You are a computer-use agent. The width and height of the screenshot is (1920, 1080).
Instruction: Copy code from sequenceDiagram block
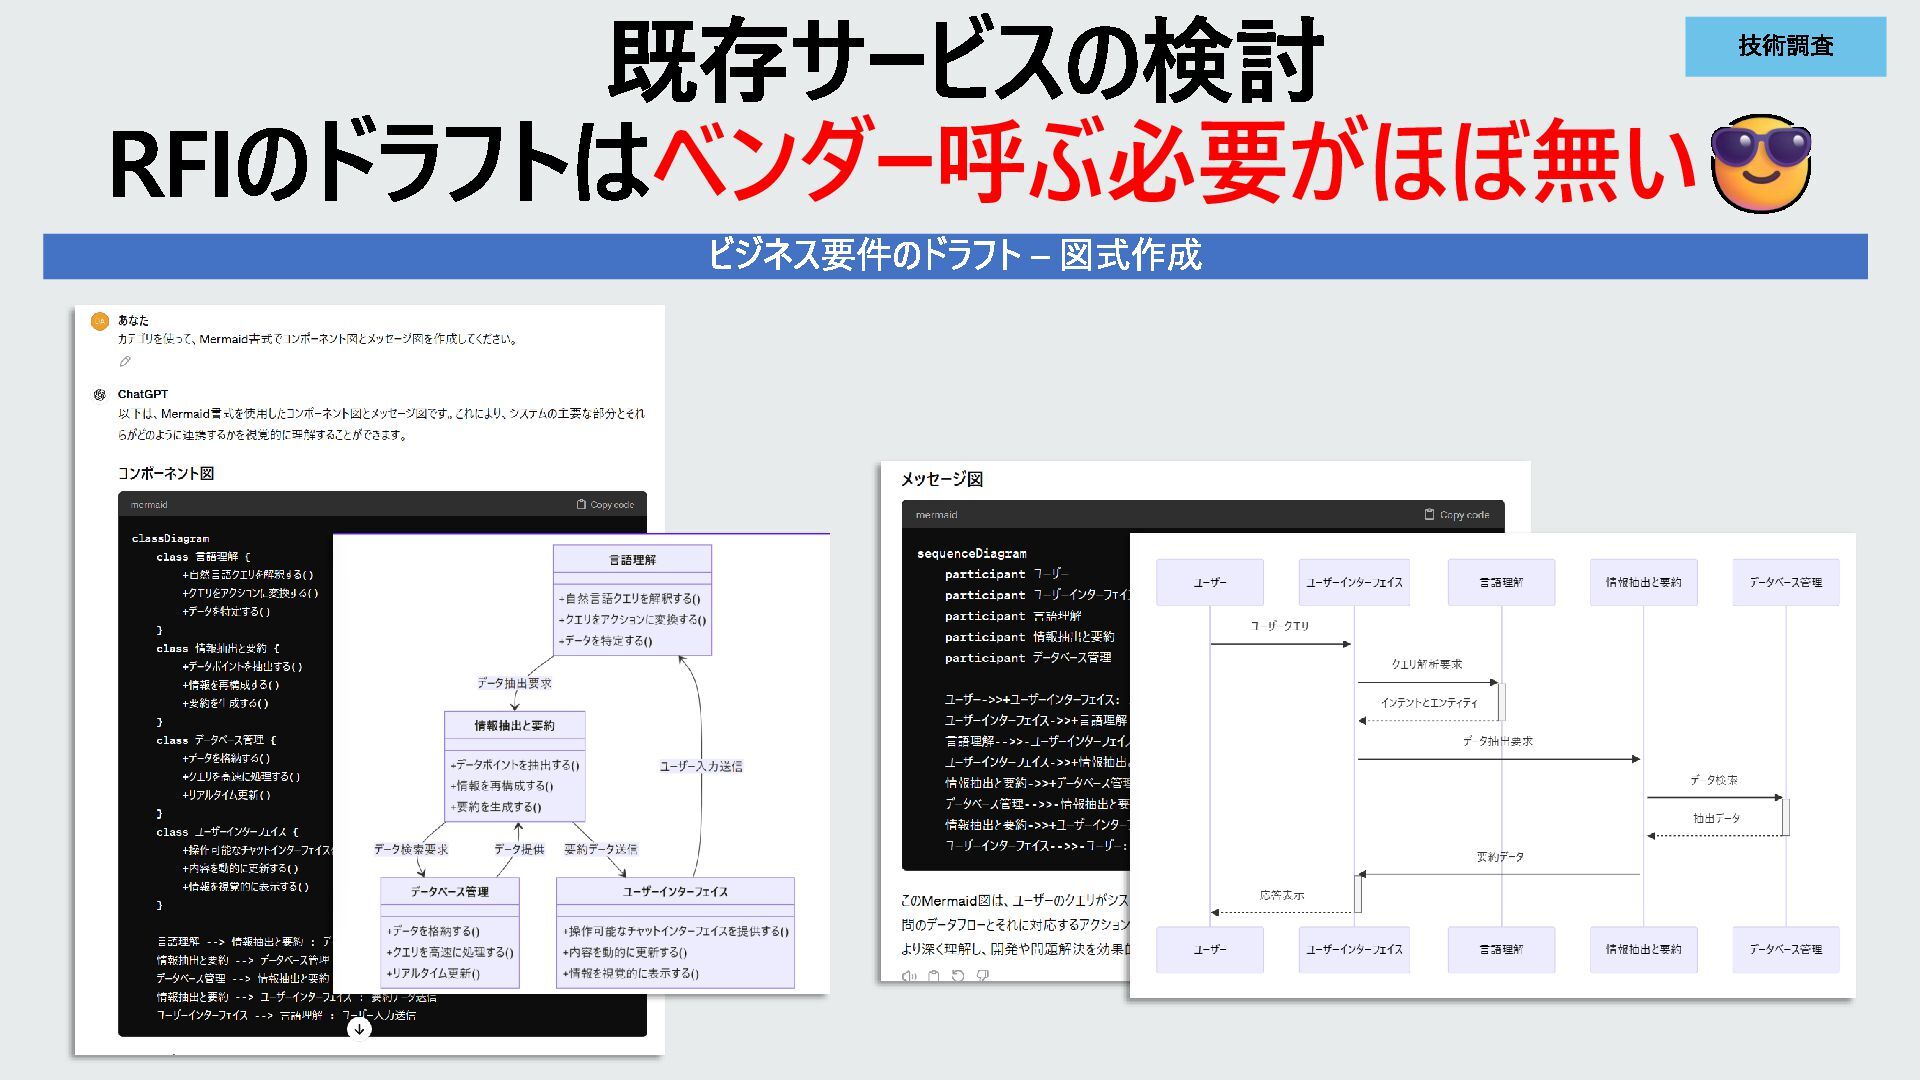pyautogui.click(x=1456, y=515)
